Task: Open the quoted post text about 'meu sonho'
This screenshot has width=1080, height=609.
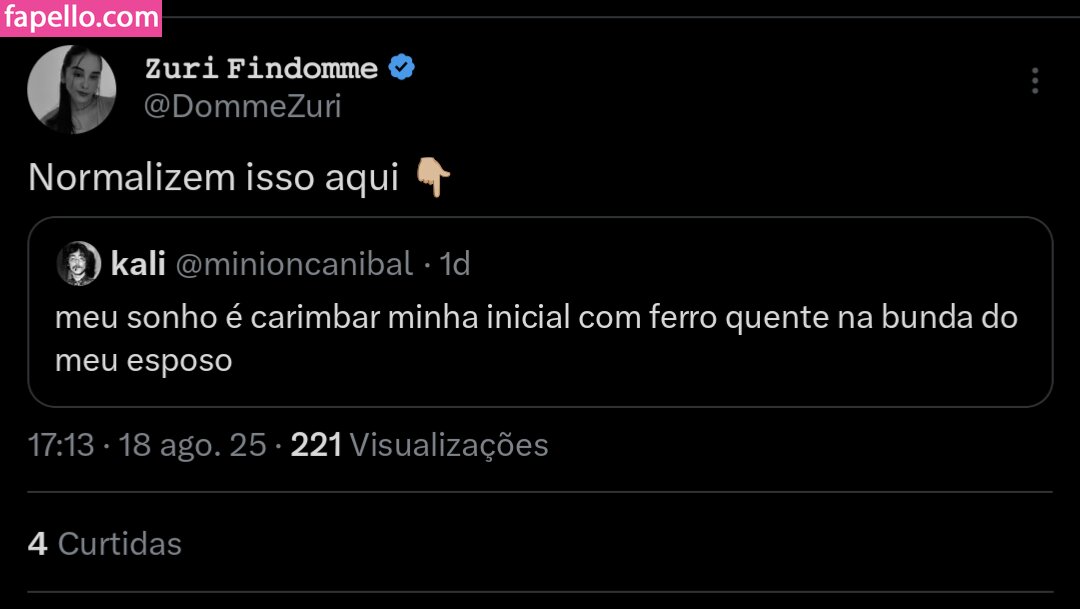Action: [536, 320]
